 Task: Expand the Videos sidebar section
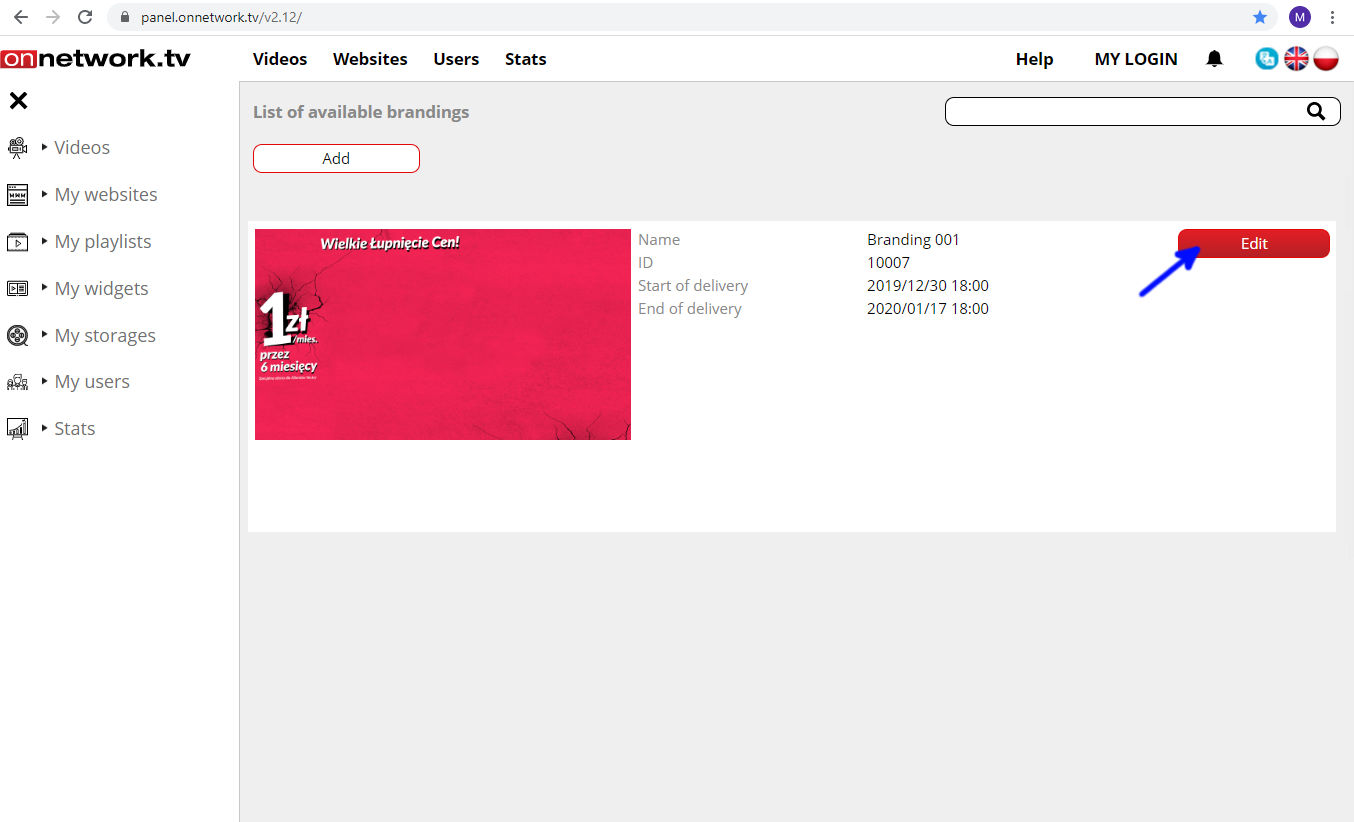(81, 148)
